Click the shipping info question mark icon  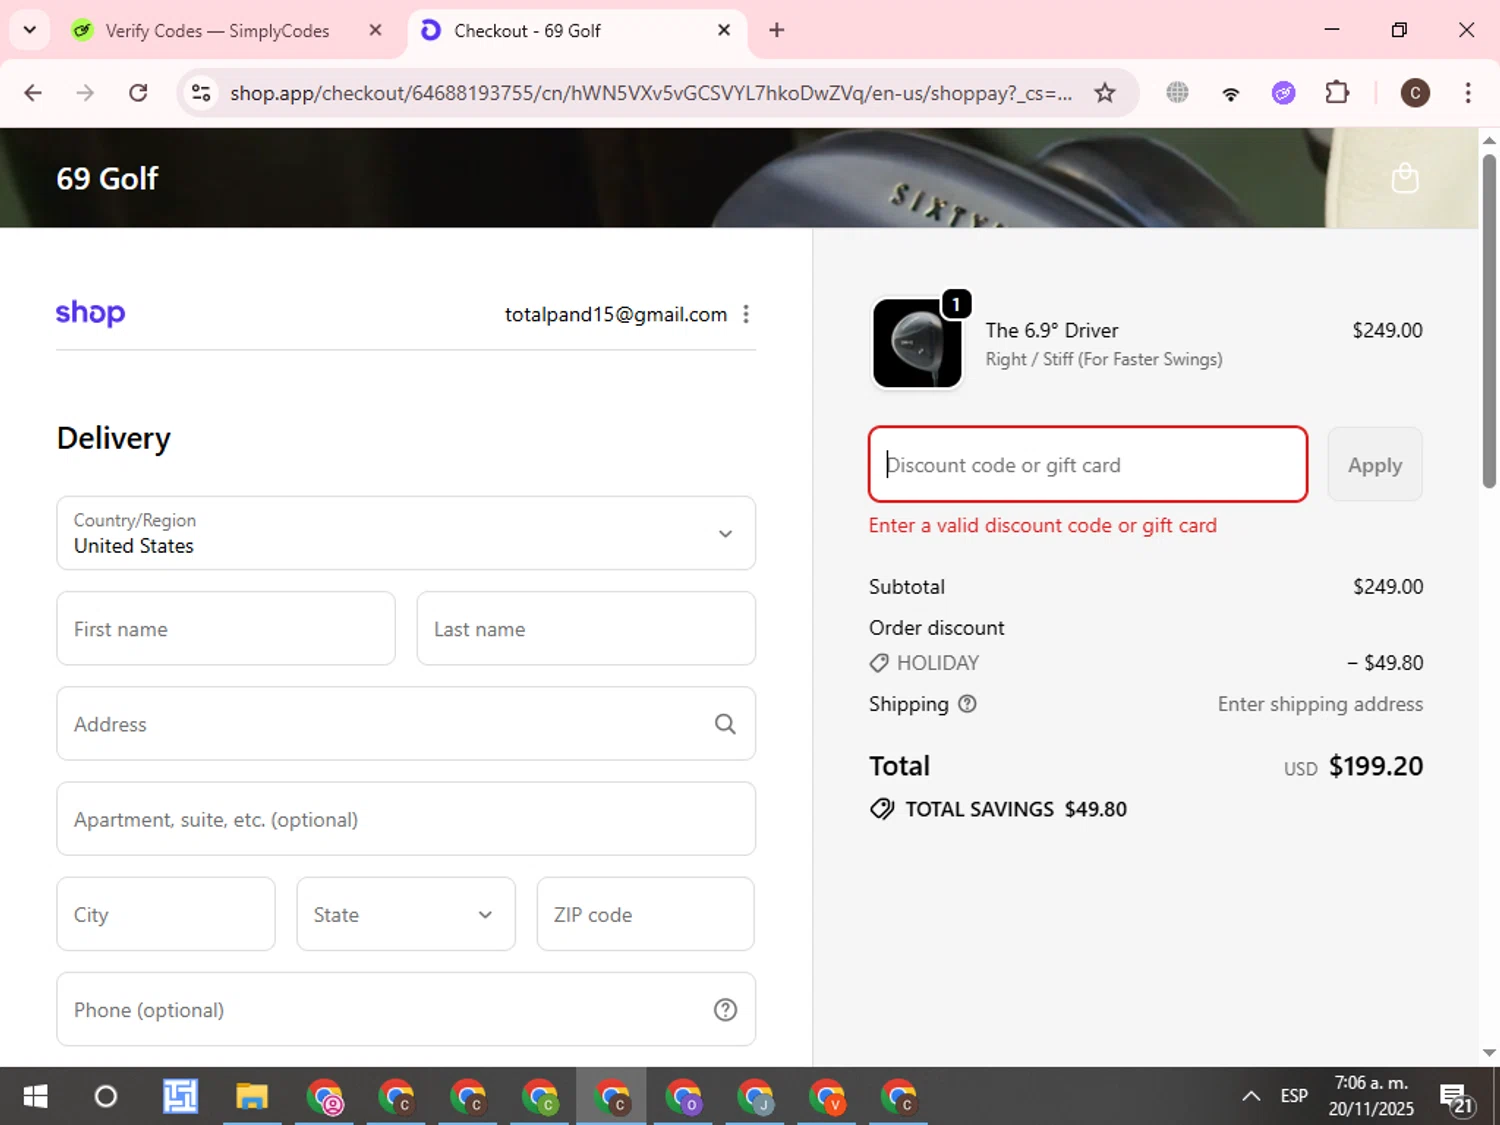[967, 704]
